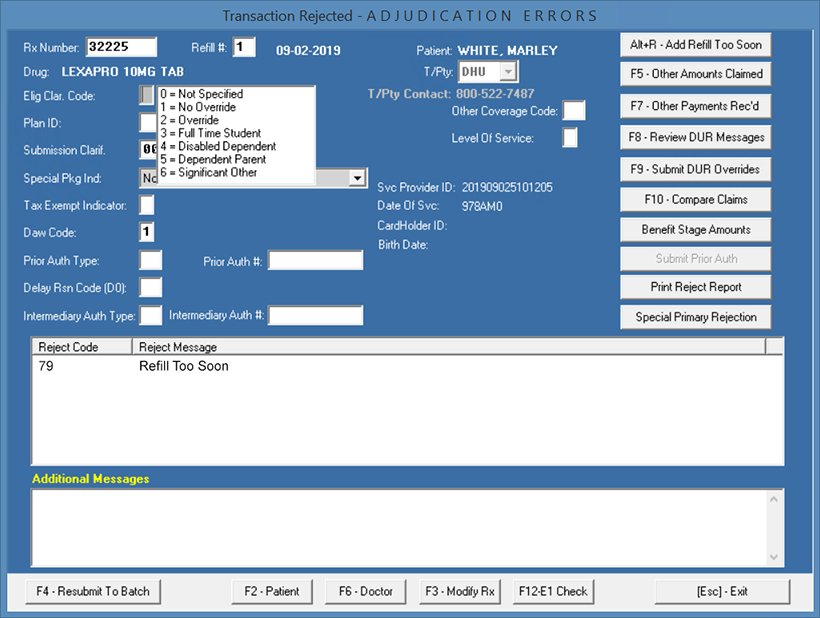View Benefit Stage Amounts
Image resolution: width=820 pixels, height=618 pixels.
click(x=695, y=229)
